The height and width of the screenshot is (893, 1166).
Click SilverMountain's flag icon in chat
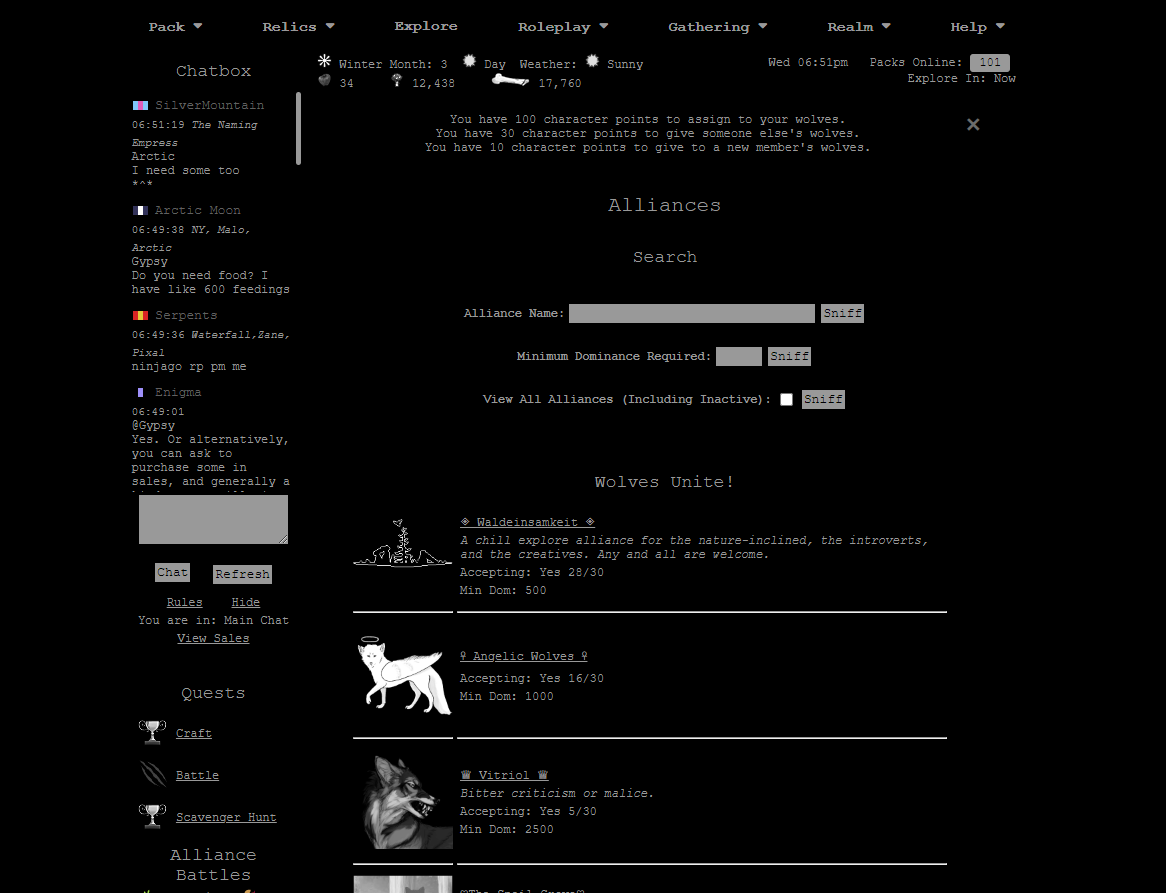point(141,106)
